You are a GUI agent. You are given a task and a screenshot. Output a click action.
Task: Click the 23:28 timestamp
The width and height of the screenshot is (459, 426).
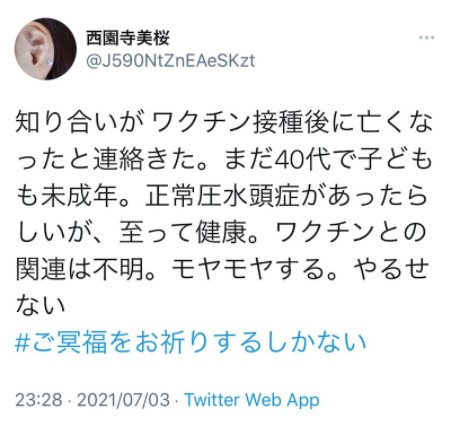click(38, 399)
